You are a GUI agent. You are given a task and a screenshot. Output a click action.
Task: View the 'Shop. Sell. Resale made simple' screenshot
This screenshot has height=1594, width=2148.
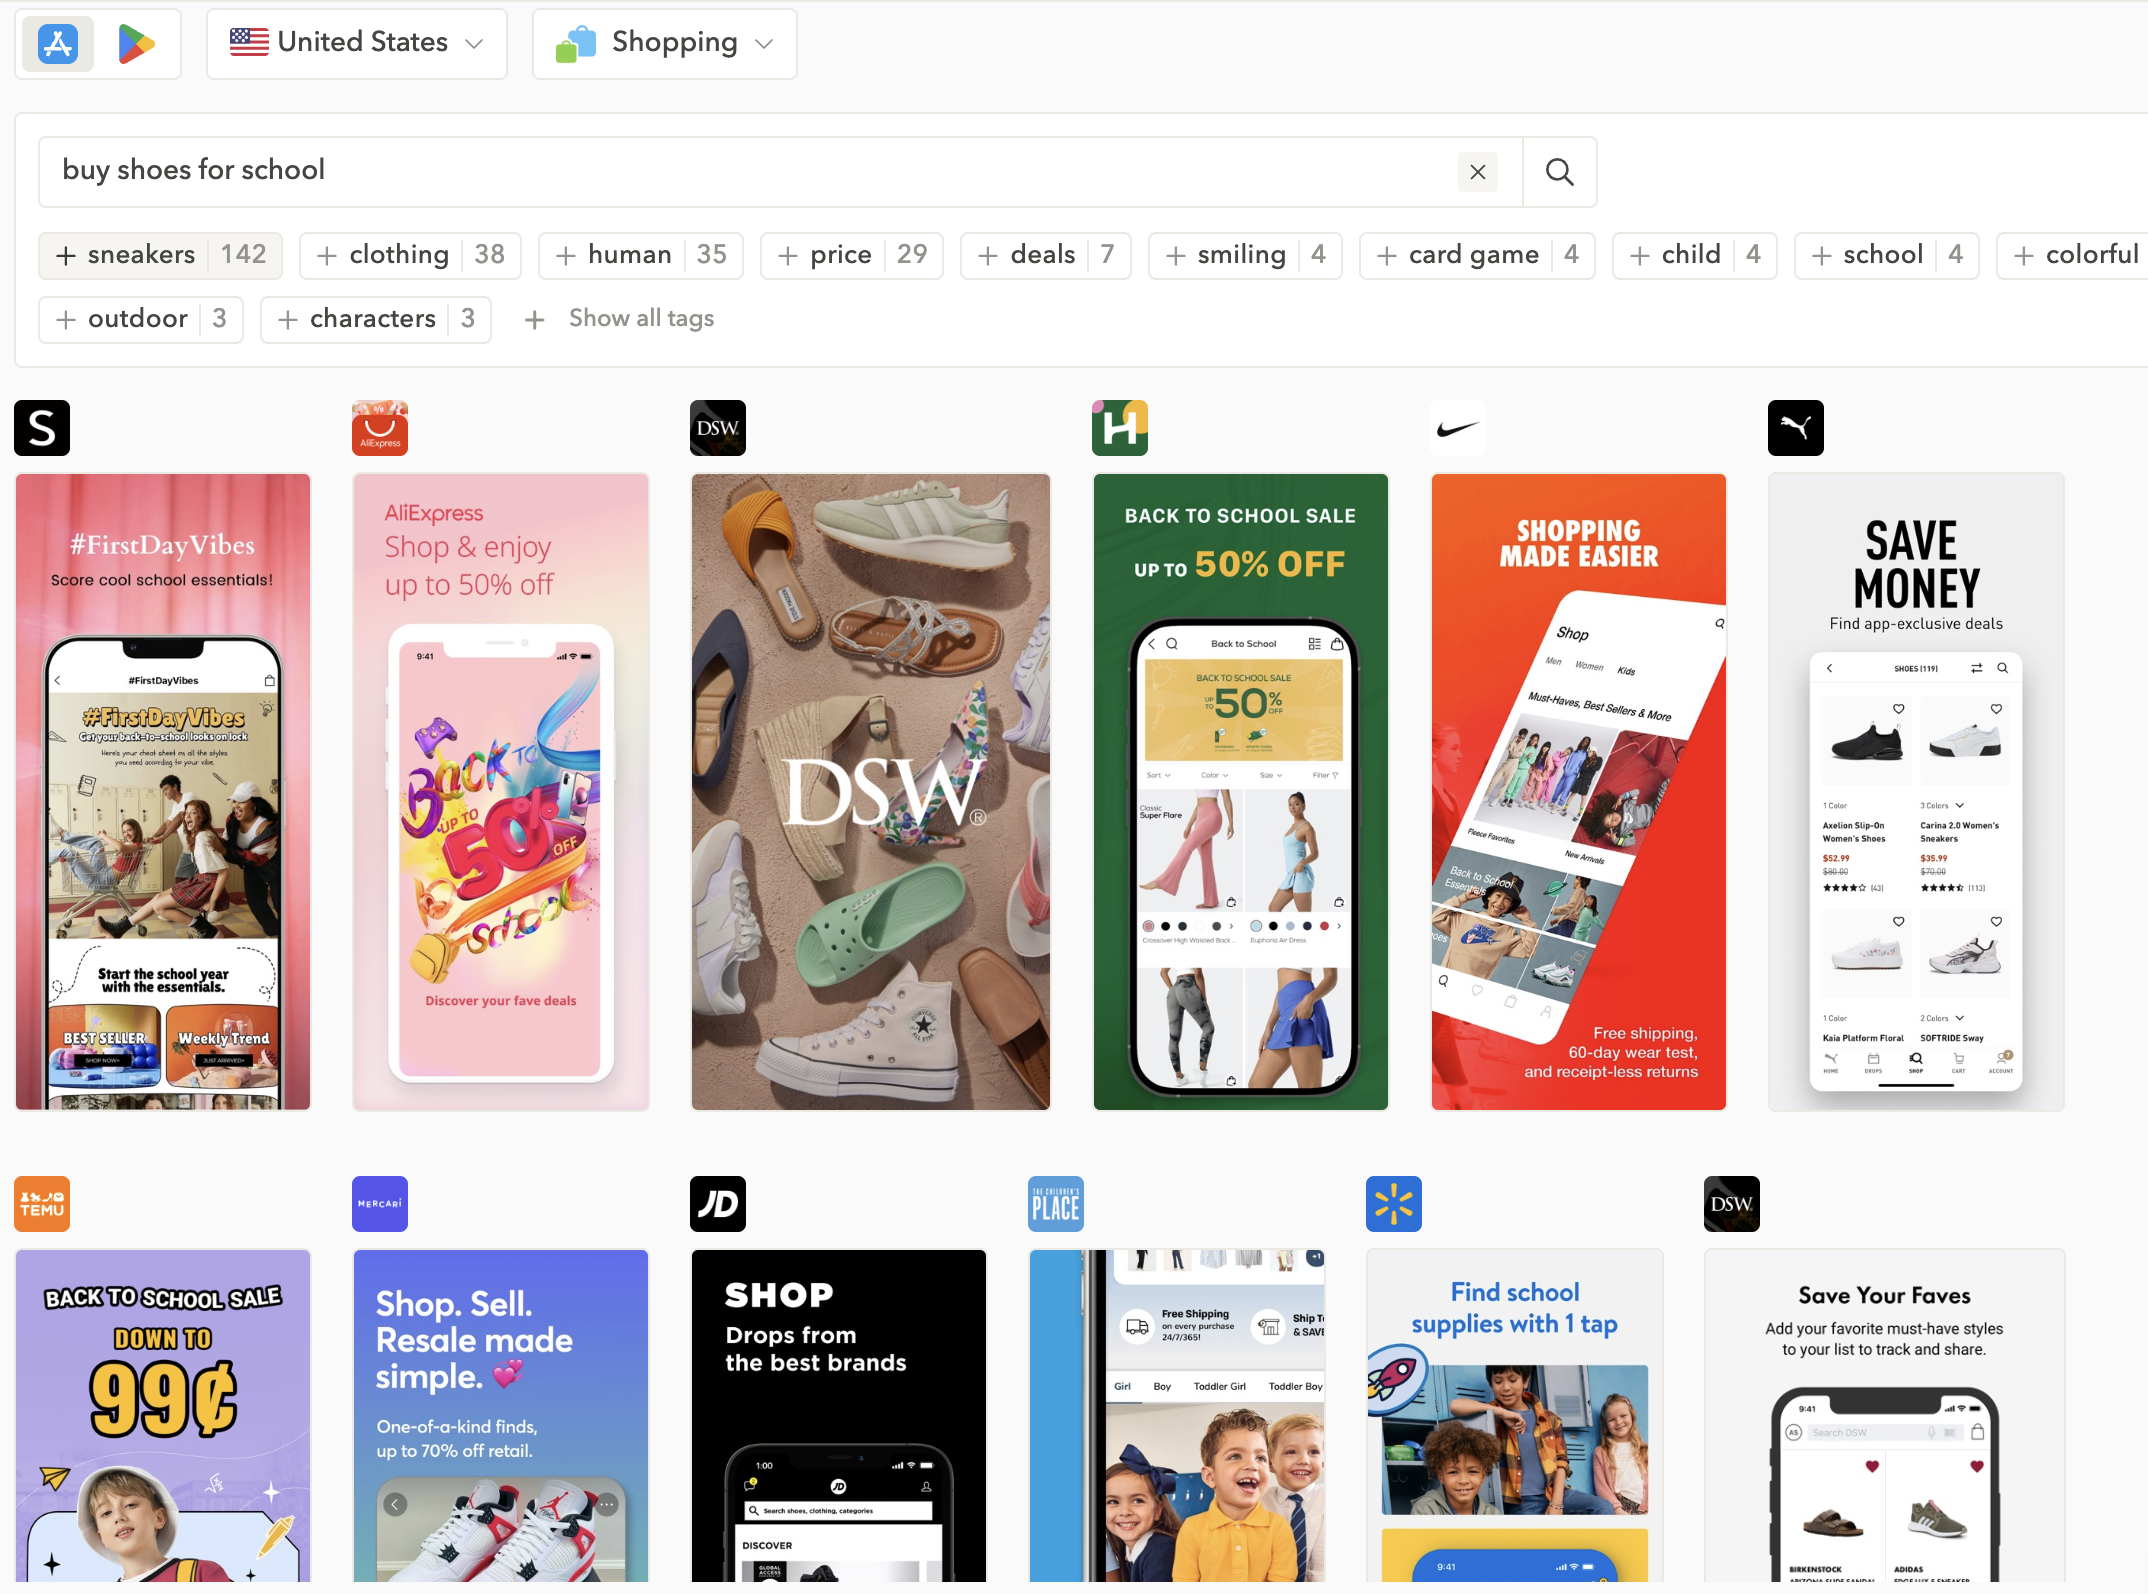click(501, 1416)
